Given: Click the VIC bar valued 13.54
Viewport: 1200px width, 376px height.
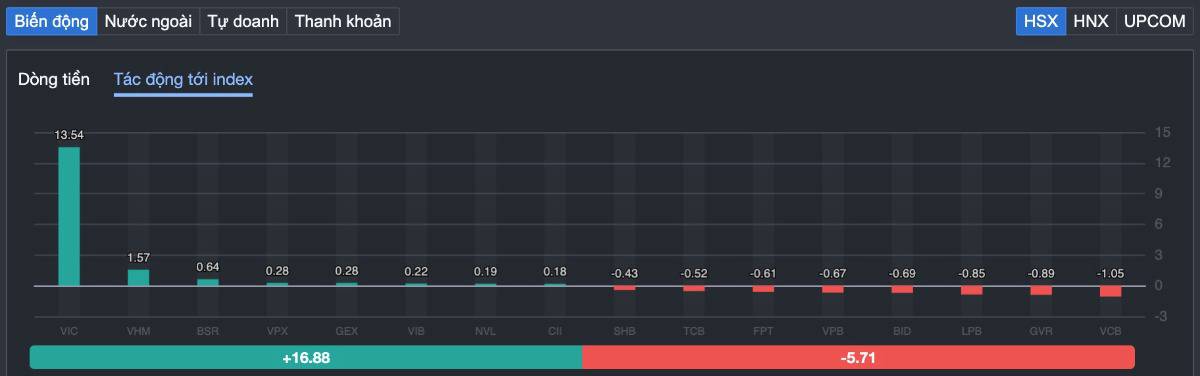Looking at the screenshot, I should (x=69, y=216).
